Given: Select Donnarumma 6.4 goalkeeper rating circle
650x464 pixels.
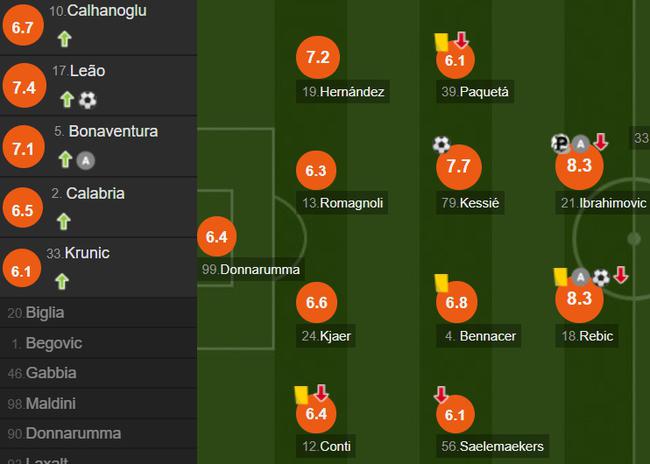Looking at the screenshot, I should coord(217,237).
